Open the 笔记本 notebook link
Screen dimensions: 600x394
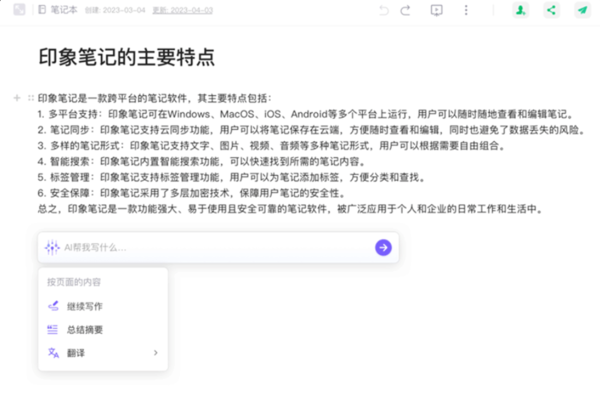(x=64, y=10)
